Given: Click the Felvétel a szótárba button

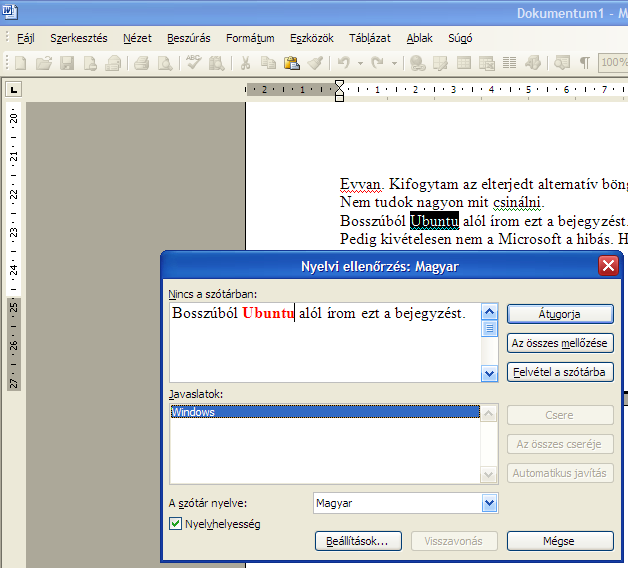Looking at the screenshot, I should click(560, 372).
